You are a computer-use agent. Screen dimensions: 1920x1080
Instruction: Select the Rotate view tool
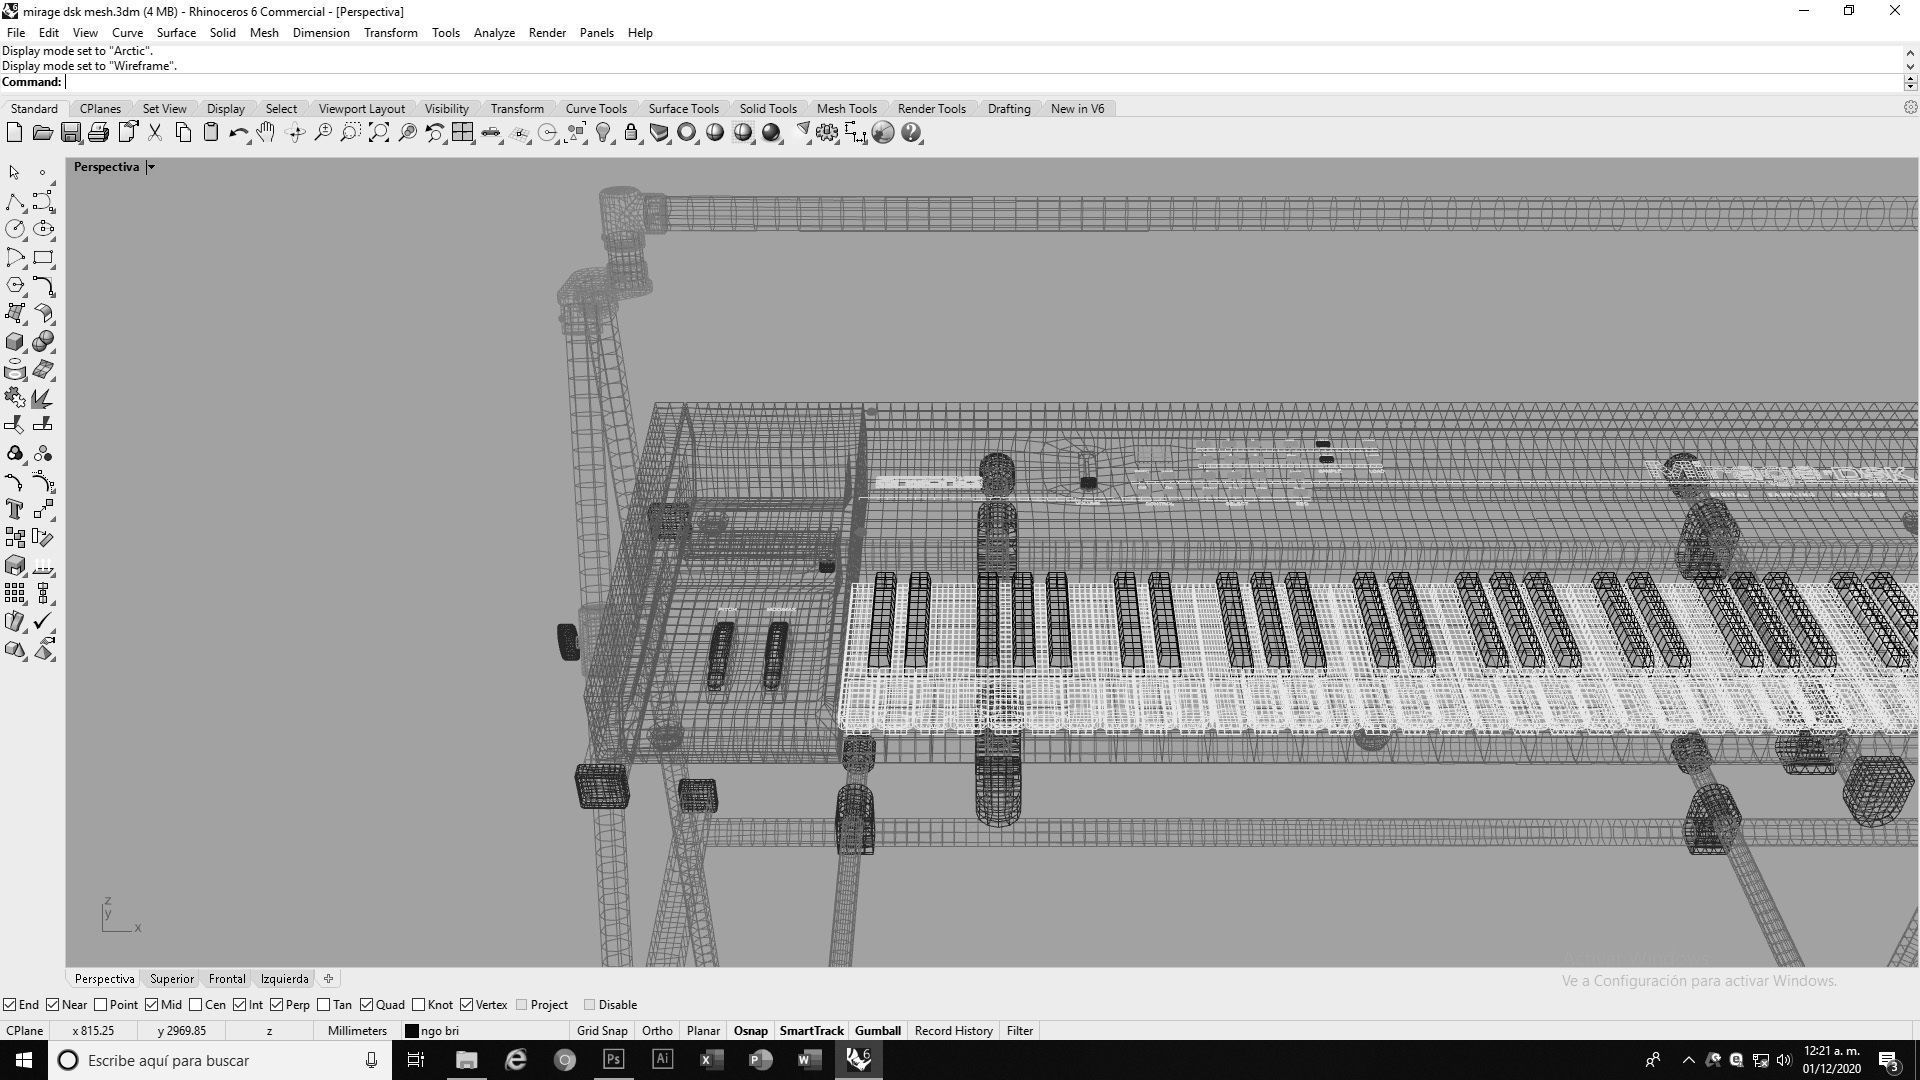pos(295,132)
